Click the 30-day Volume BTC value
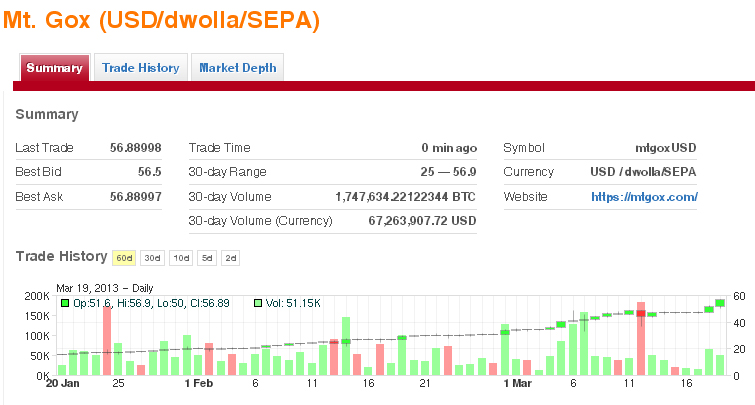Screen dimensions: 755x405 (x=405, y=196)
